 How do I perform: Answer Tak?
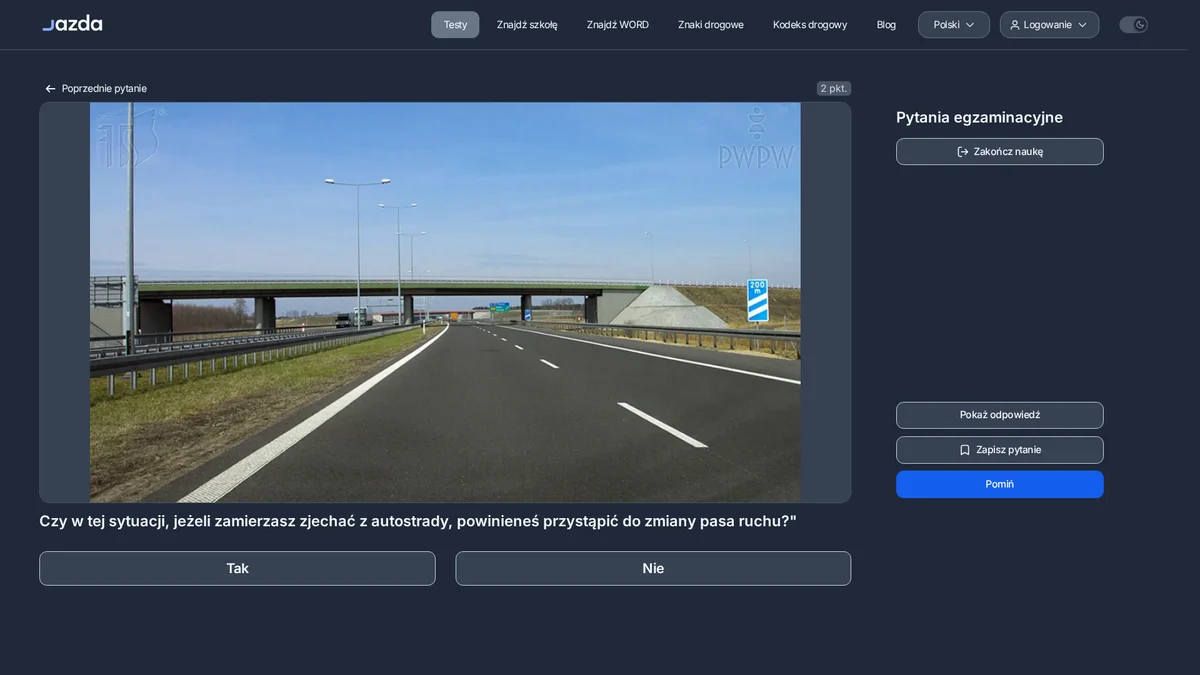pos(237,568)
